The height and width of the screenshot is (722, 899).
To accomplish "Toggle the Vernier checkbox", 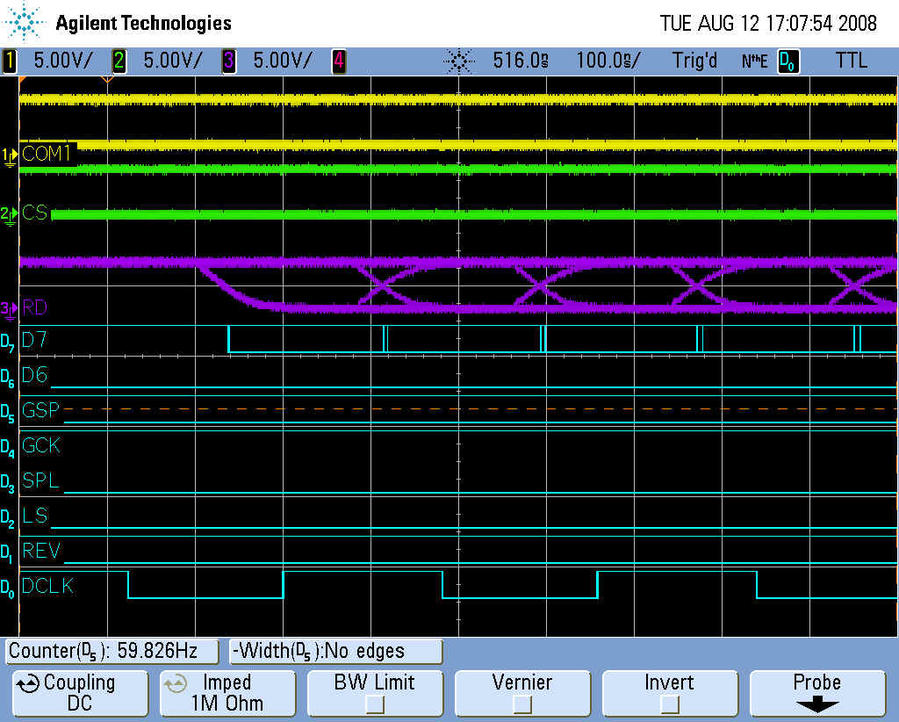I will tap(522, 704).
